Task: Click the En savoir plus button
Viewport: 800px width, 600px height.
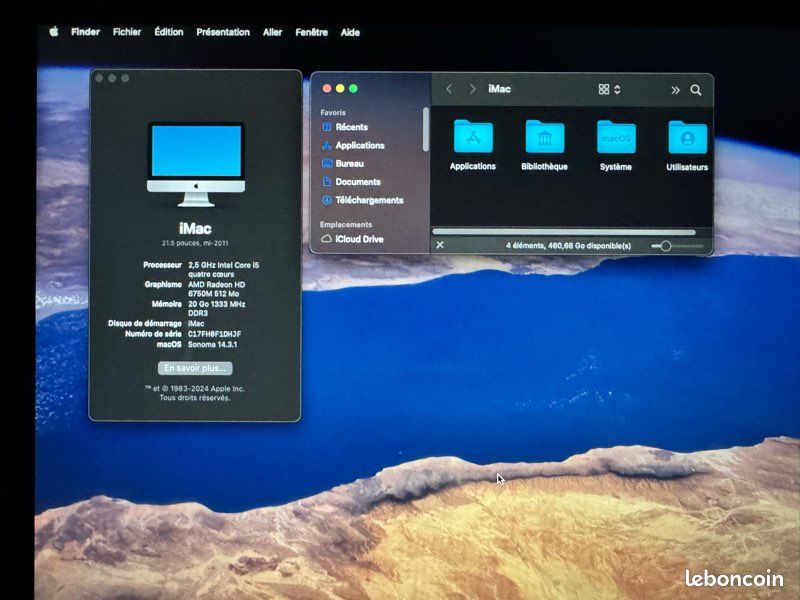Action: [195, 368]
